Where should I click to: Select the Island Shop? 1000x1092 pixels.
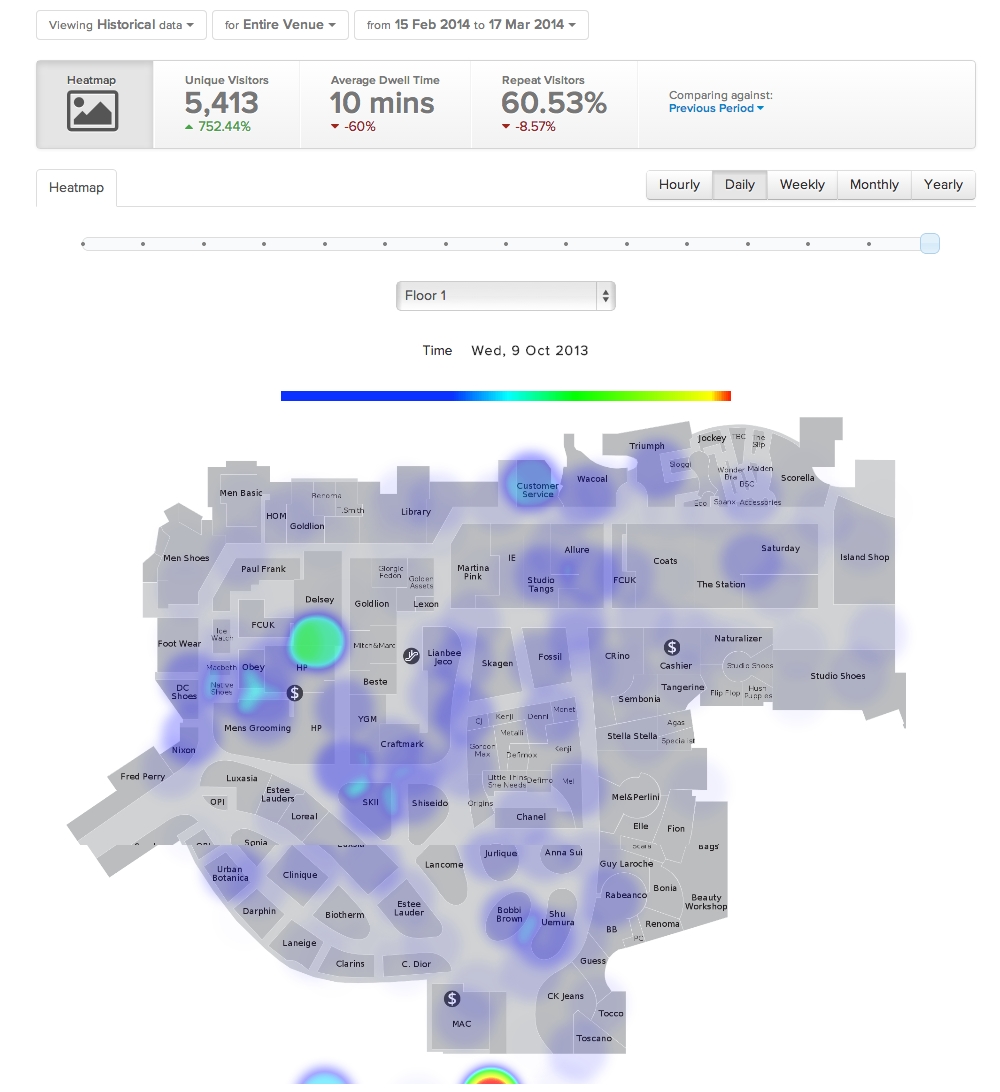coord(864,557)
